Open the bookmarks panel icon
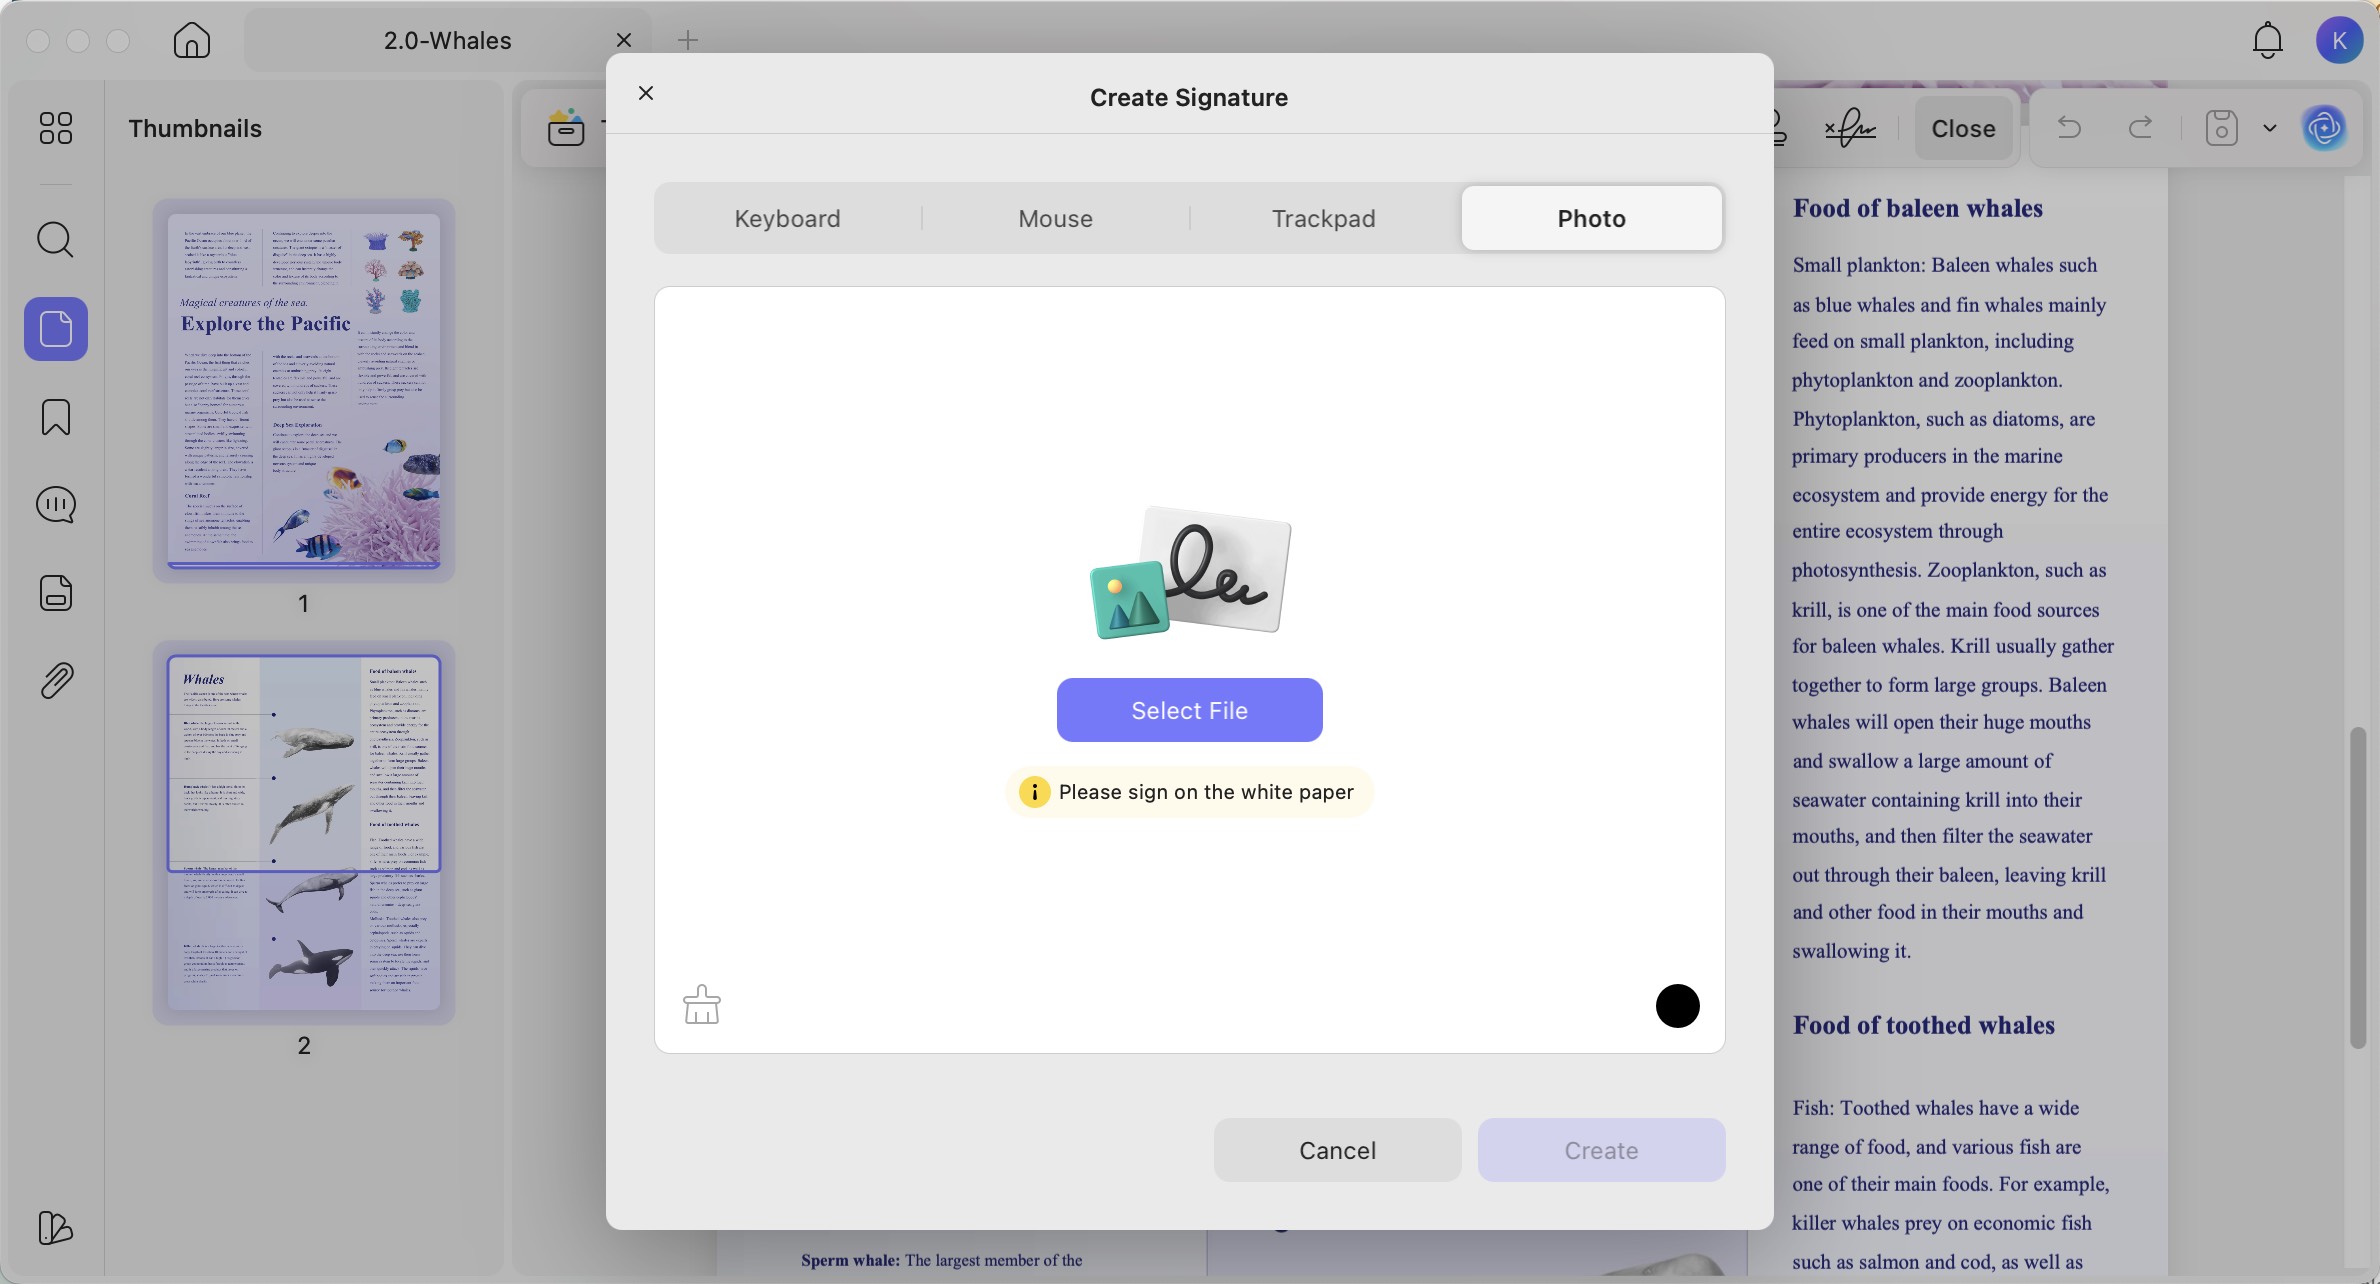The image size is (2380, 1284). coord(56,417)
